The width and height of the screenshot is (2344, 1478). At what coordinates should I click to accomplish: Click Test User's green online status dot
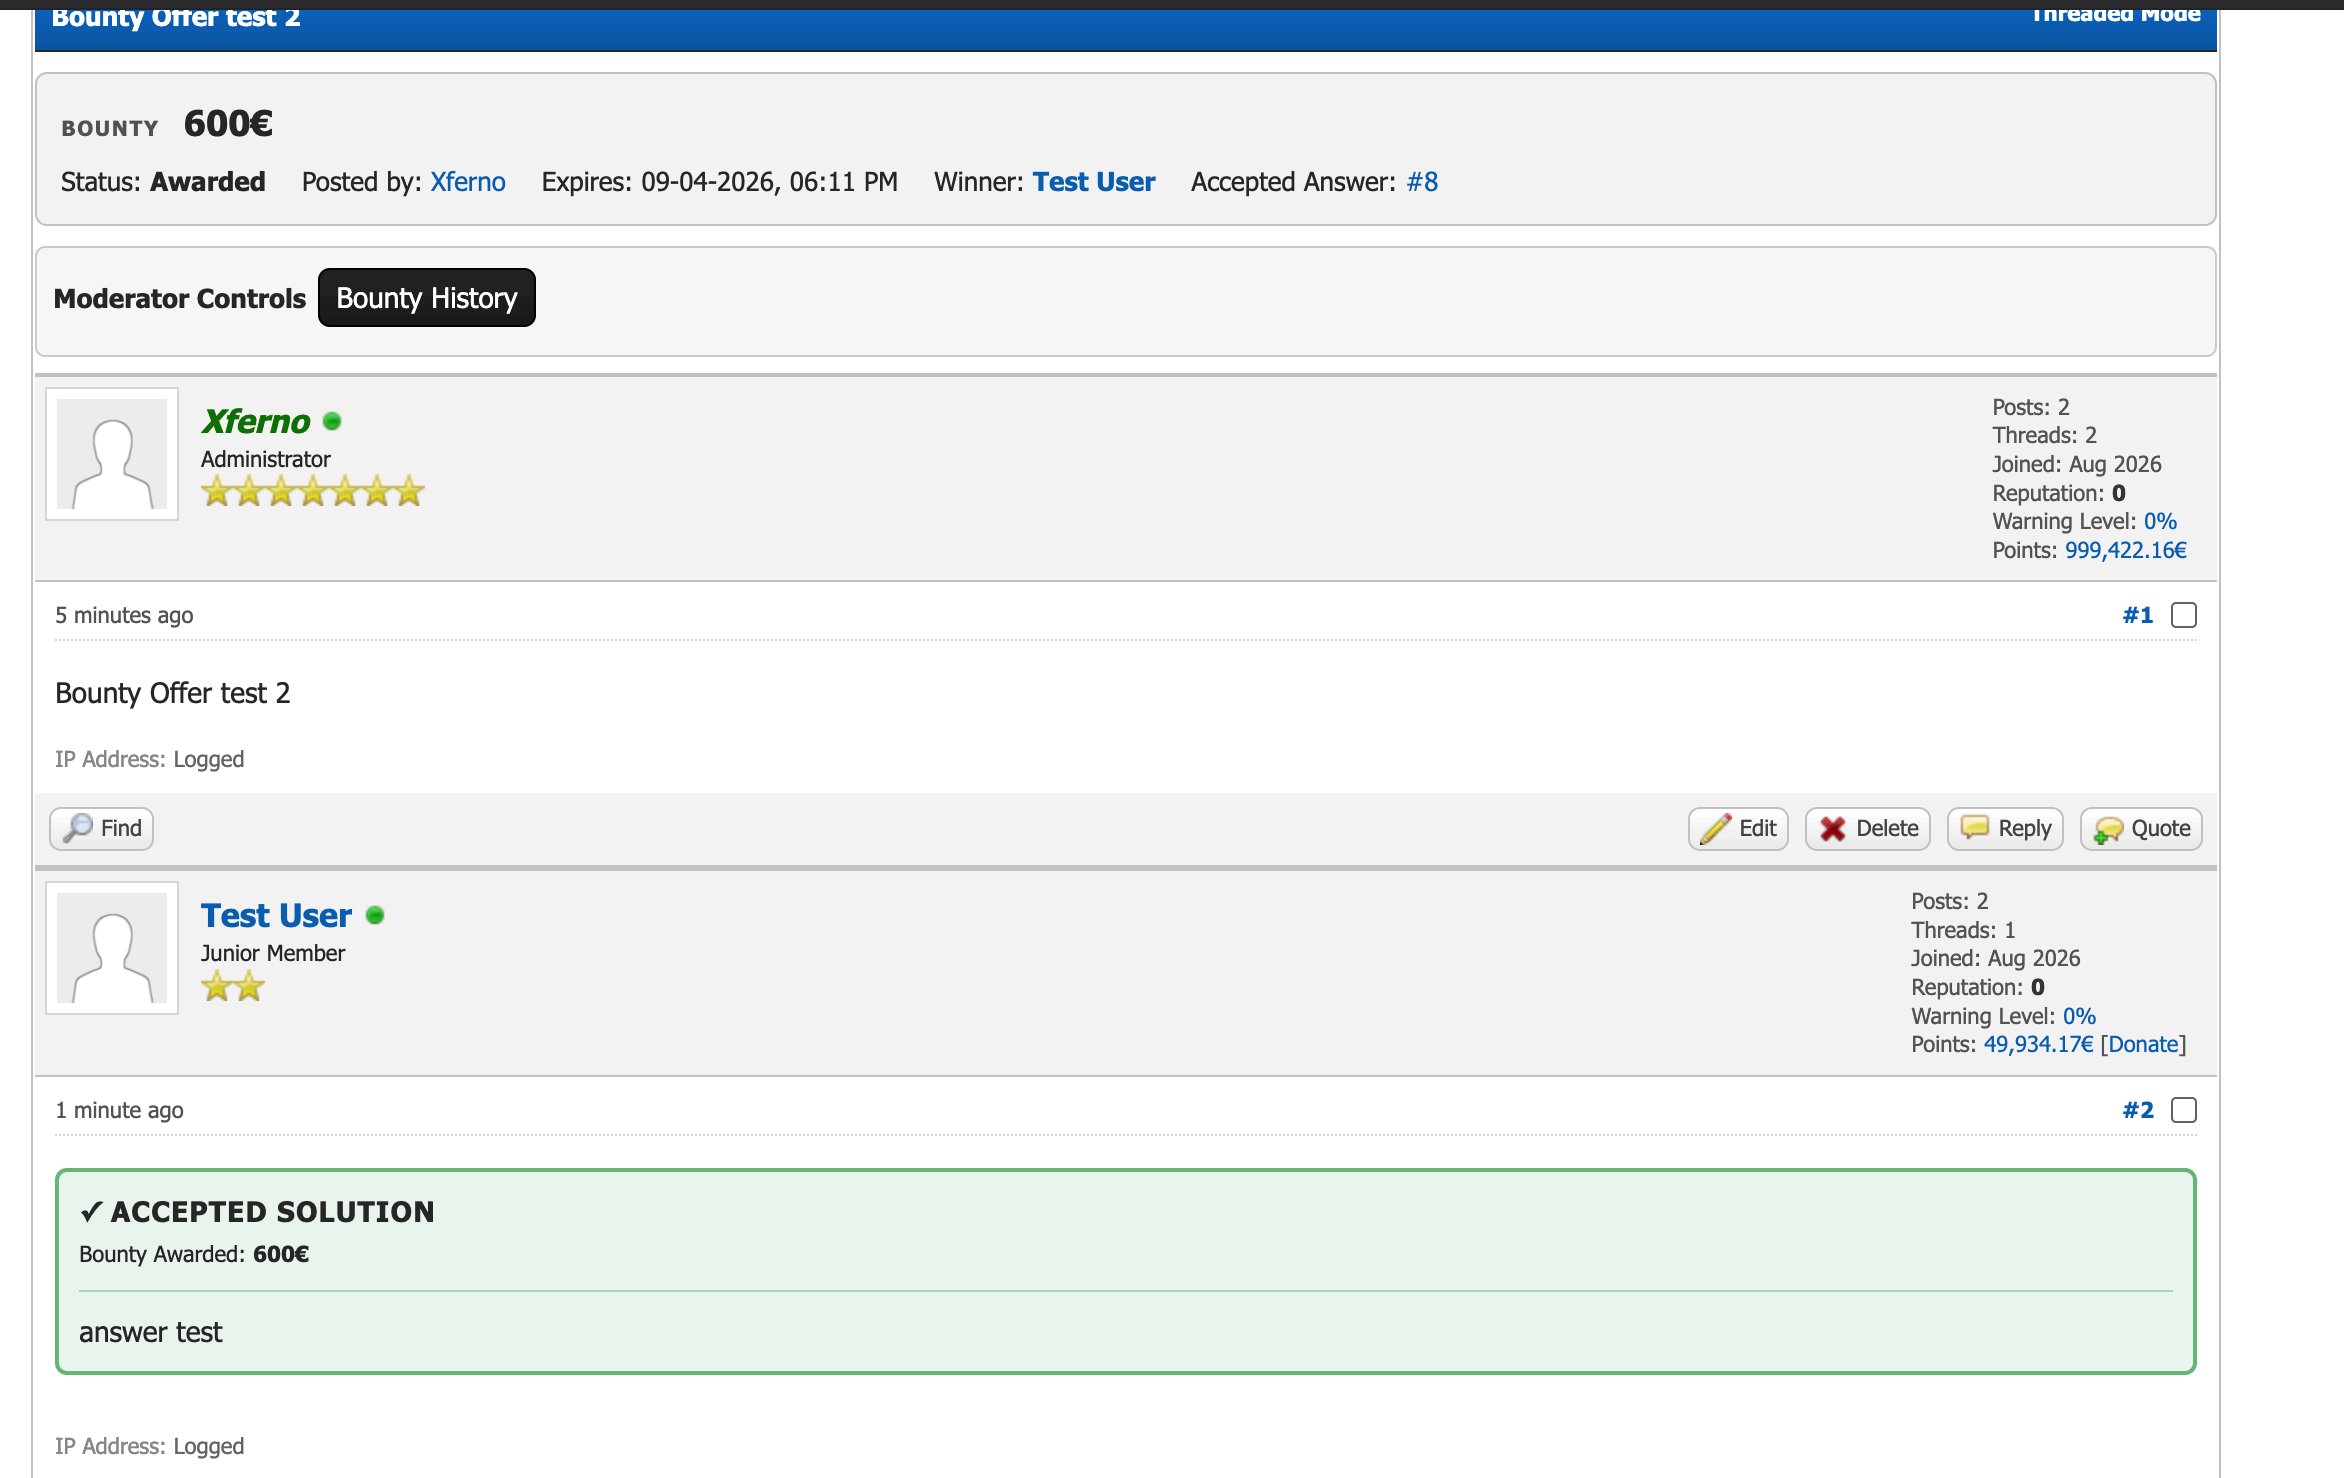click(375, 915)
